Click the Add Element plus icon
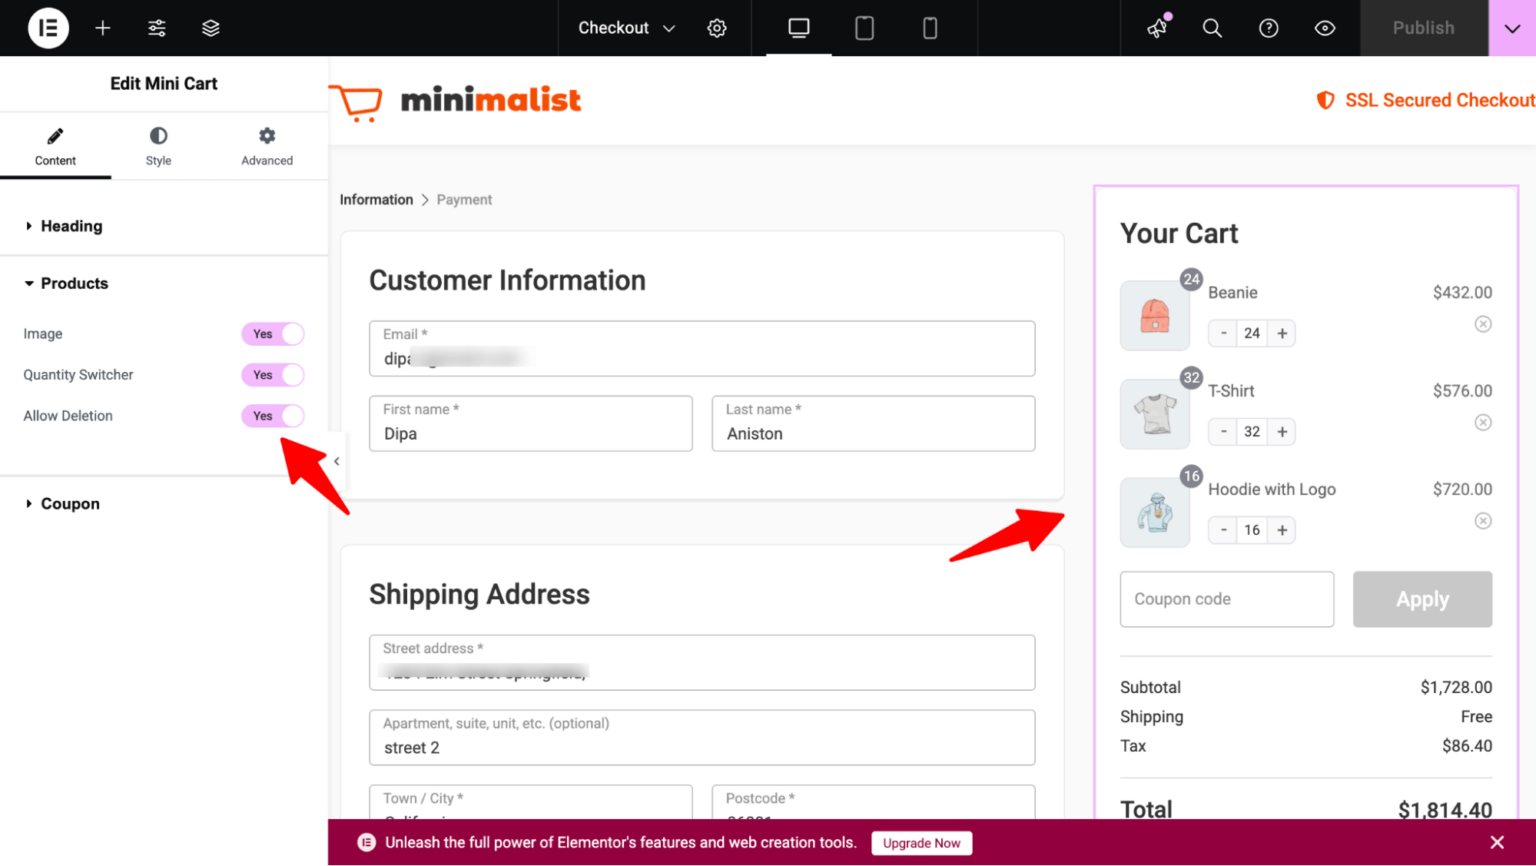1536x866 pixels. 102,28
